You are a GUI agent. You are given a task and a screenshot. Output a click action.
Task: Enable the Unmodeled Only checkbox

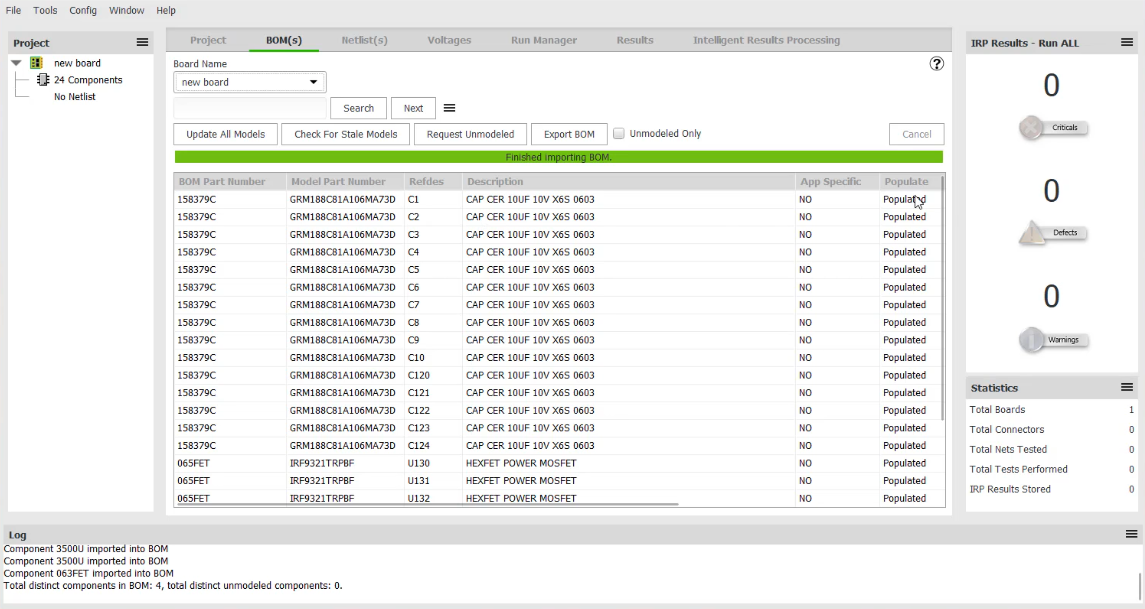pos(621,132)
